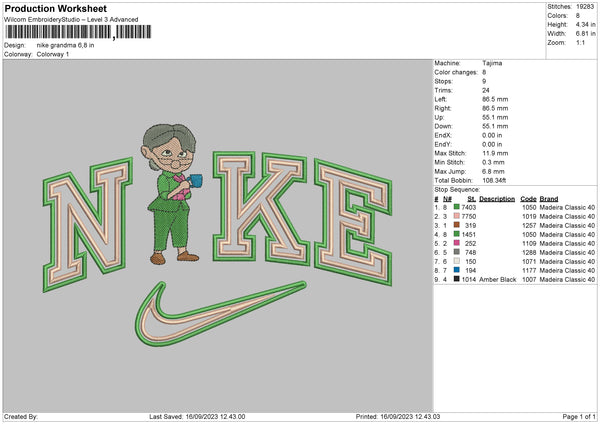Screen dimensions: 600x424
Task: Click the Max Jump value '6.8 mm'
Action: pos(493,171)
